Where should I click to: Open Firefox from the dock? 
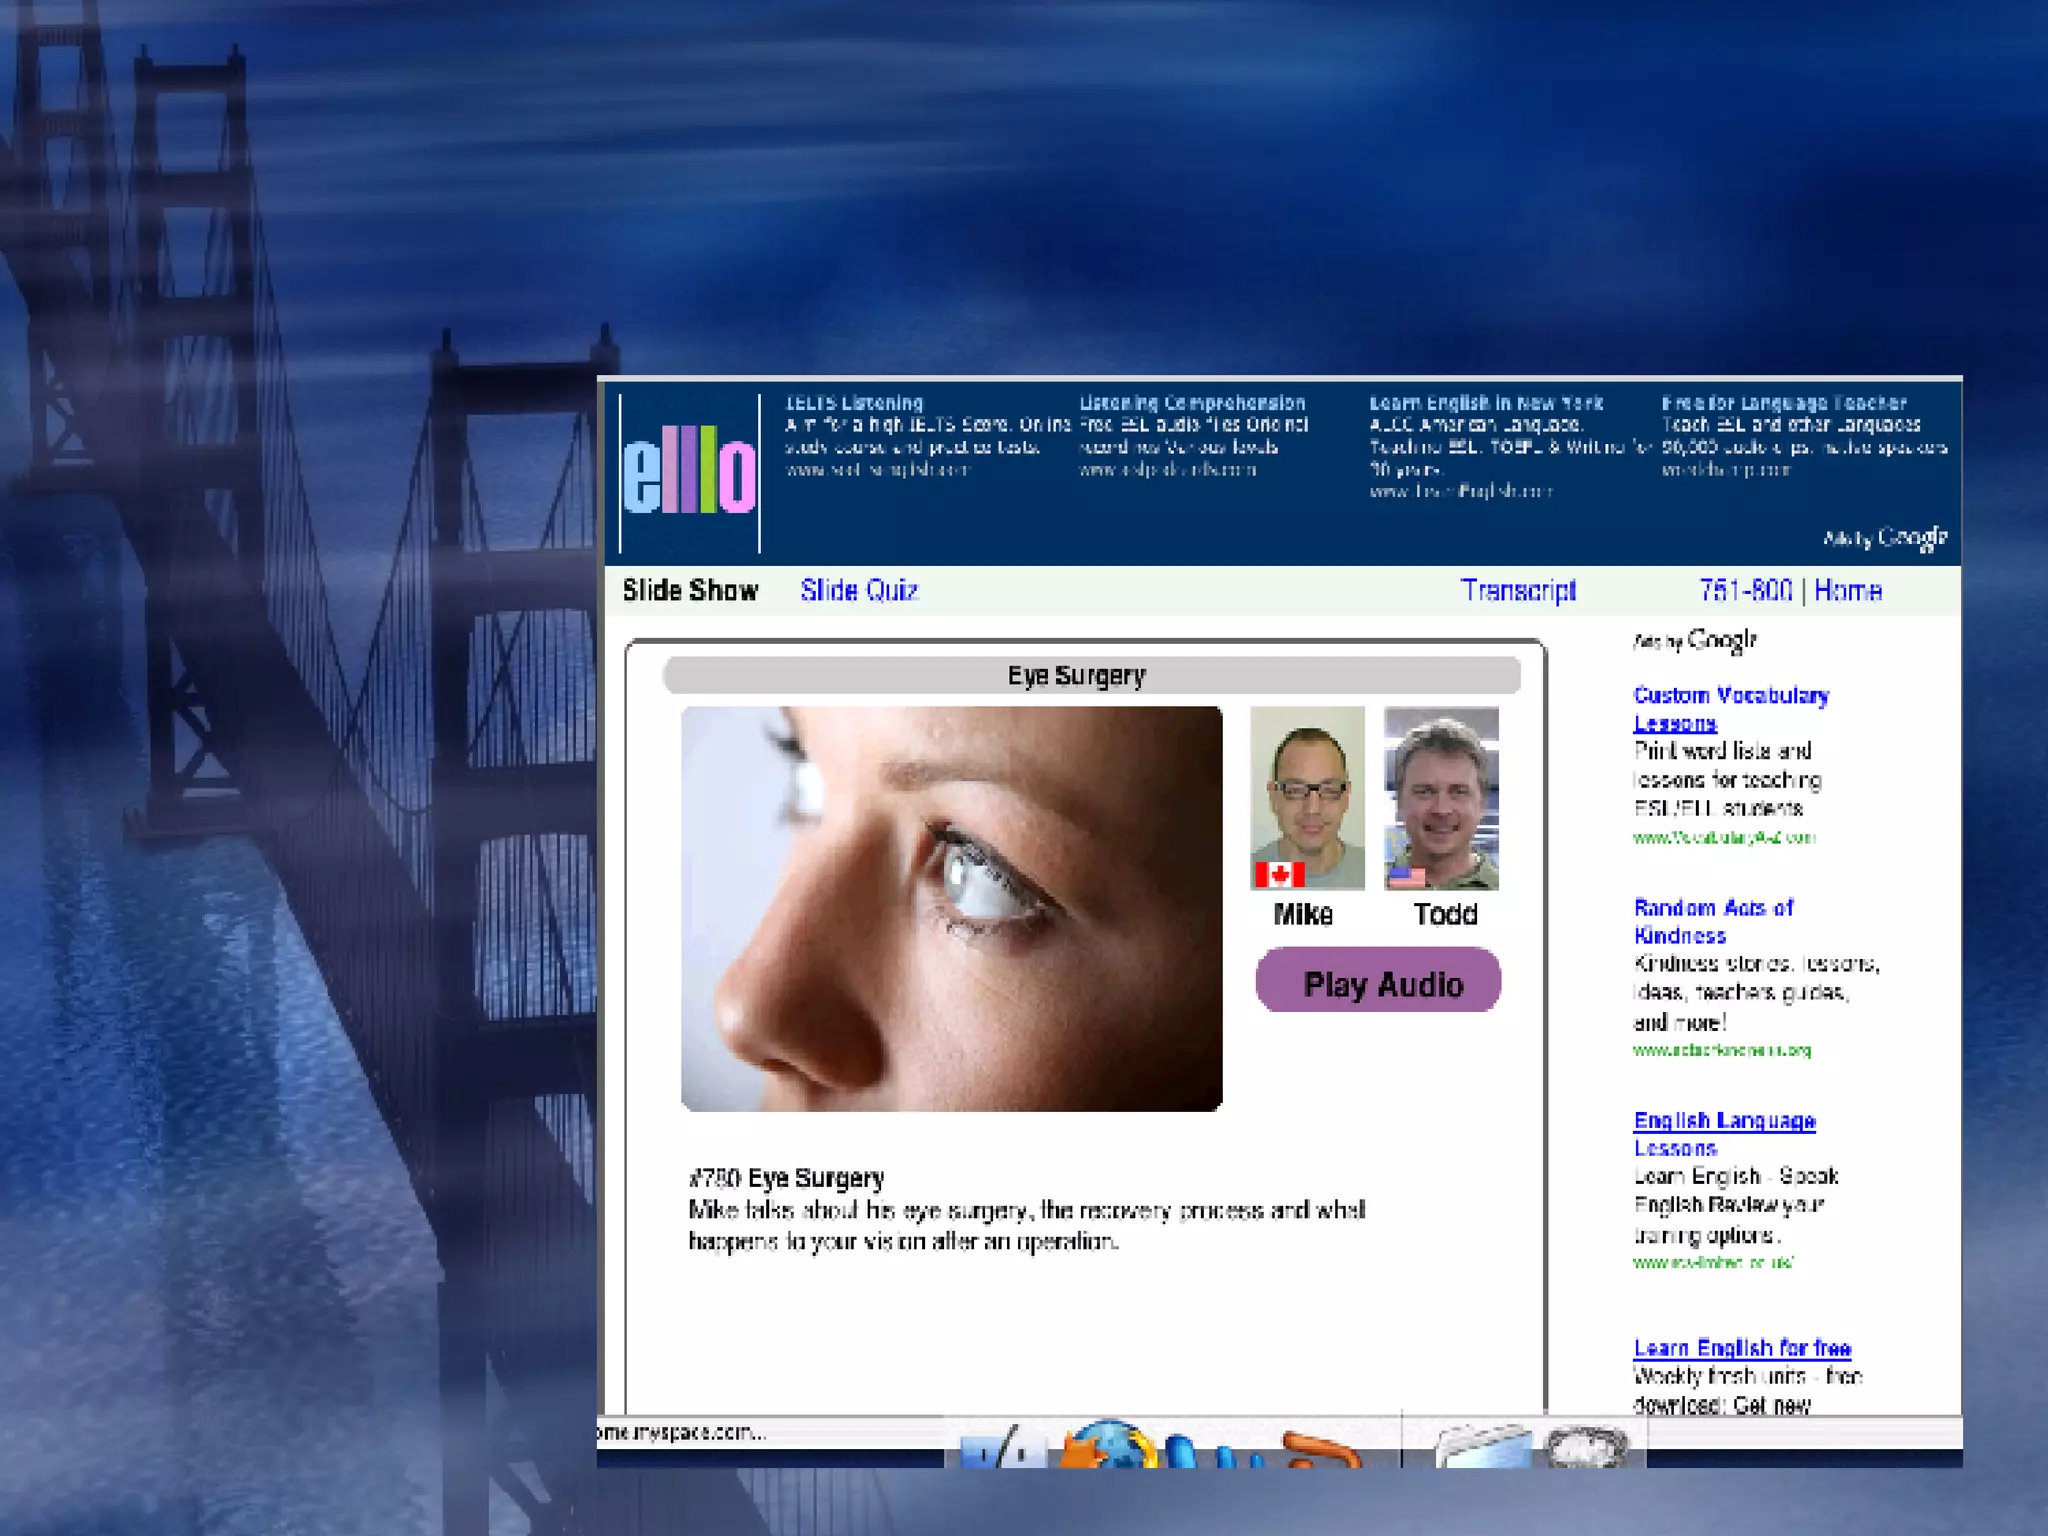(1108, 1448)
